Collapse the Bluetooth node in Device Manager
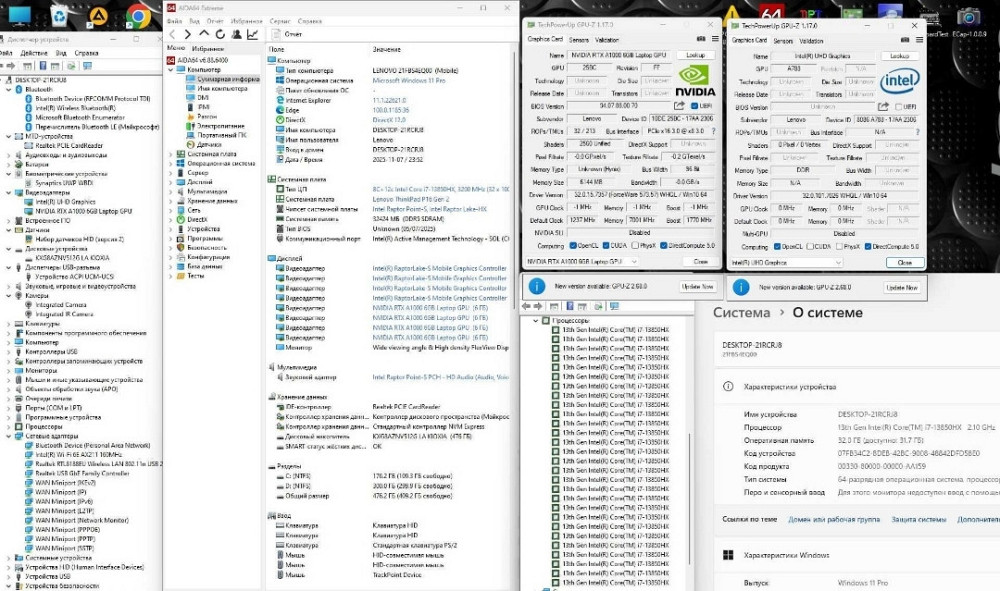 9,89
